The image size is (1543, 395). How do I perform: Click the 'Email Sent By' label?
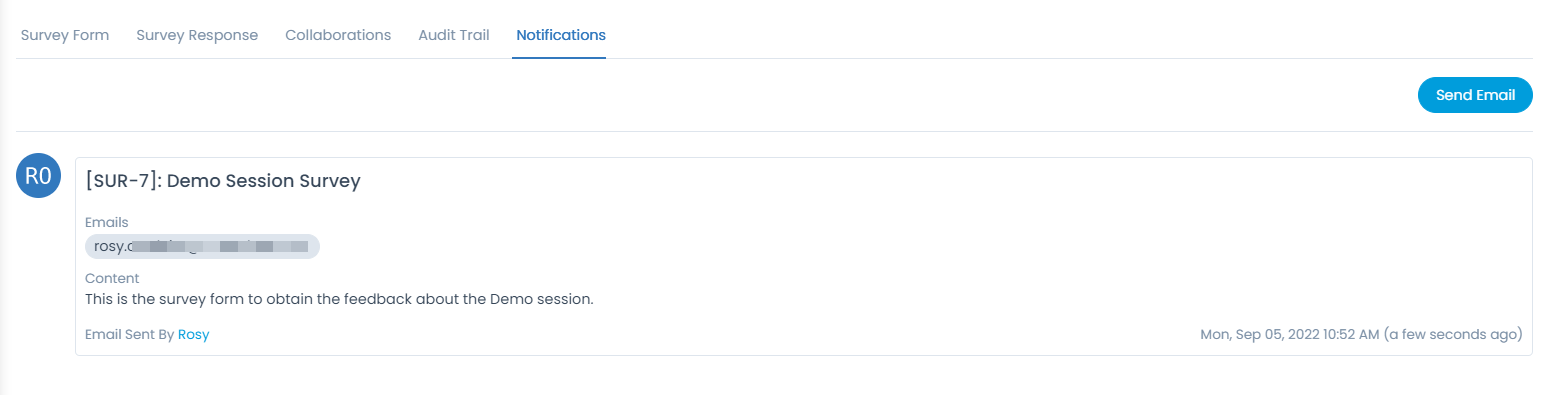(x=129, y=335)
